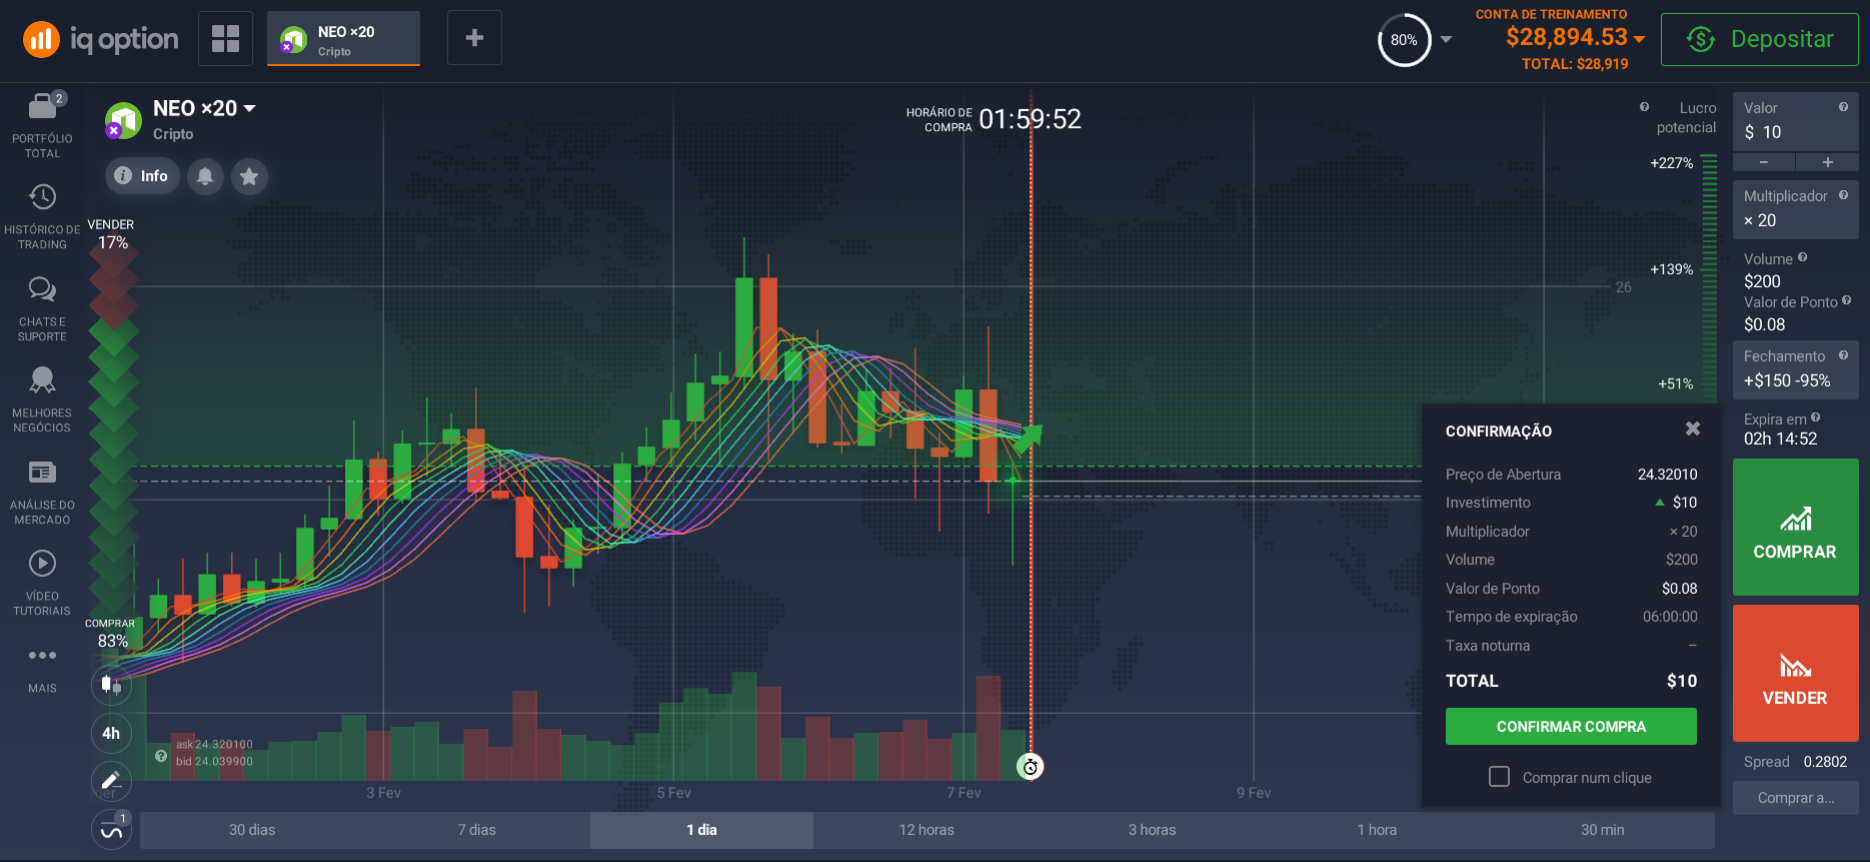Click the Depositar button
Viewport: 1870px width, 862px height.
[1760, 39]
